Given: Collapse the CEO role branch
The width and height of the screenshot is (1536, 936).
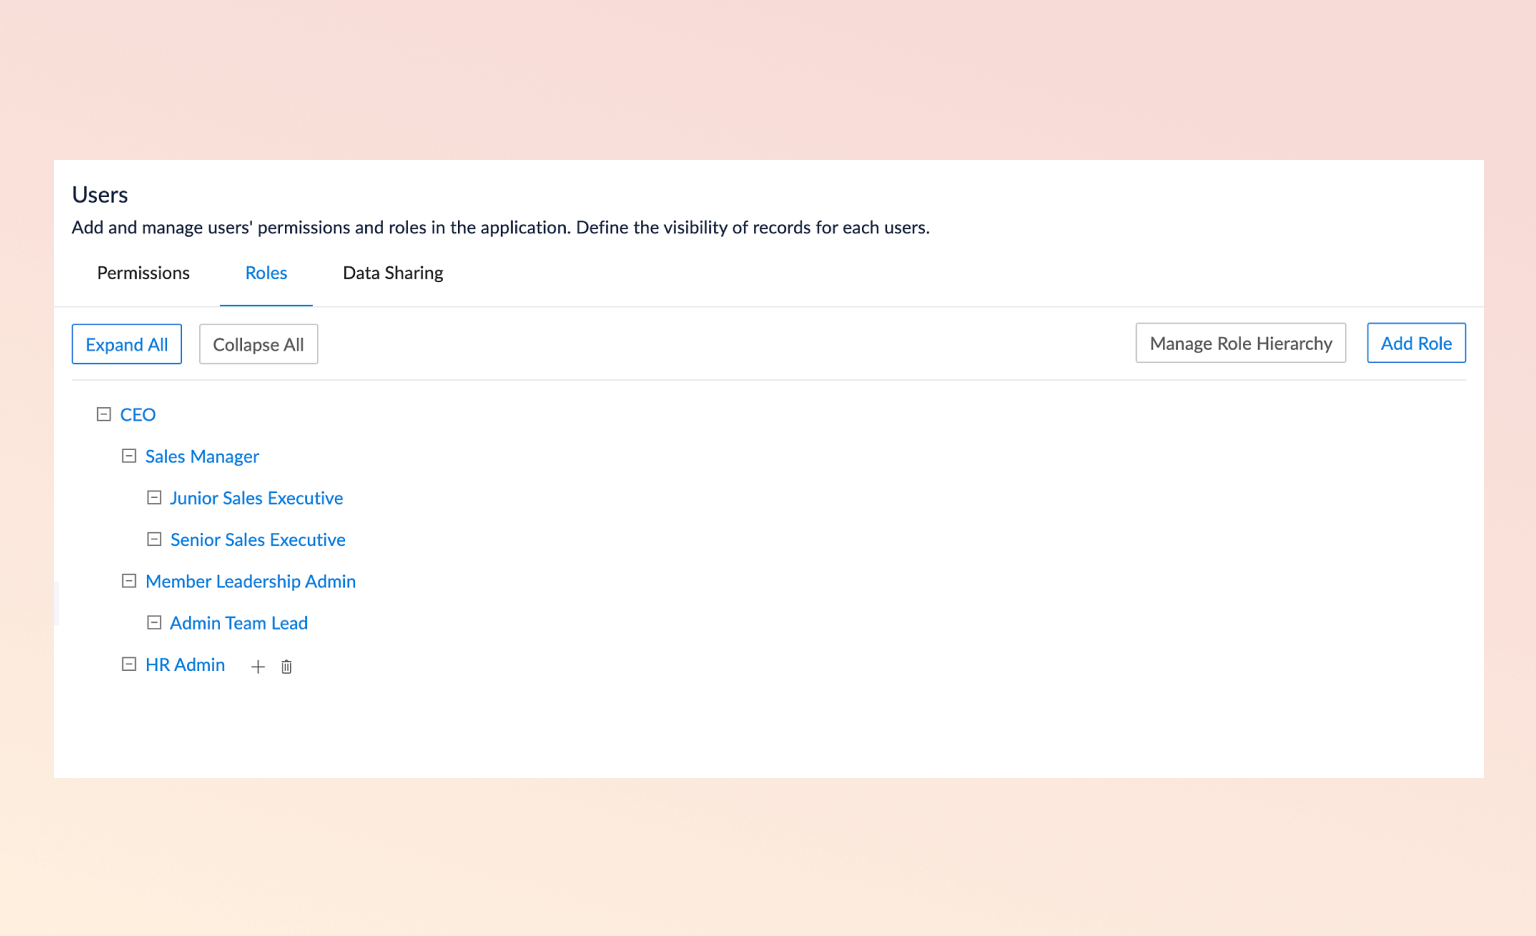Looking at the screenshot, I should tap(104, 413).
